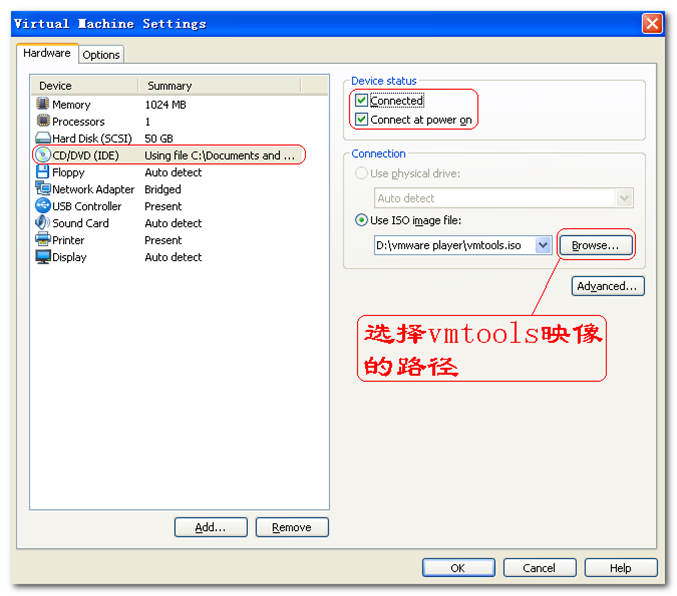Click the Display Auto detect summary
Image resolution: width=677 pixels, height=596 pixels.
coord(173,257)
